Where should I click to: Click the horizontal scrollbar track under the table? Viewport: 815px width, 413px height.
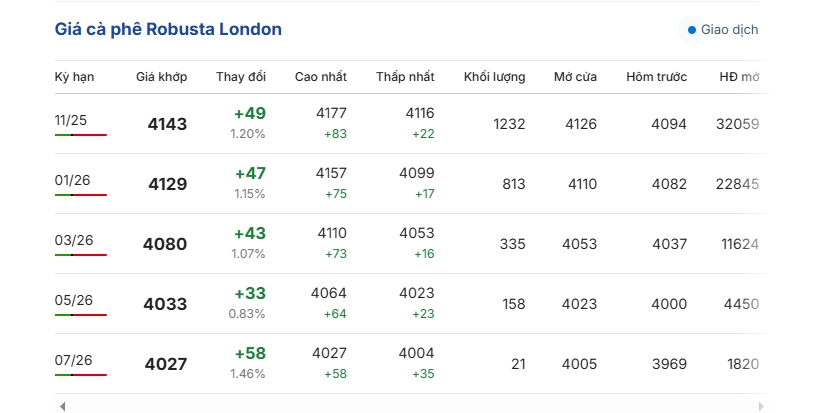412,406
